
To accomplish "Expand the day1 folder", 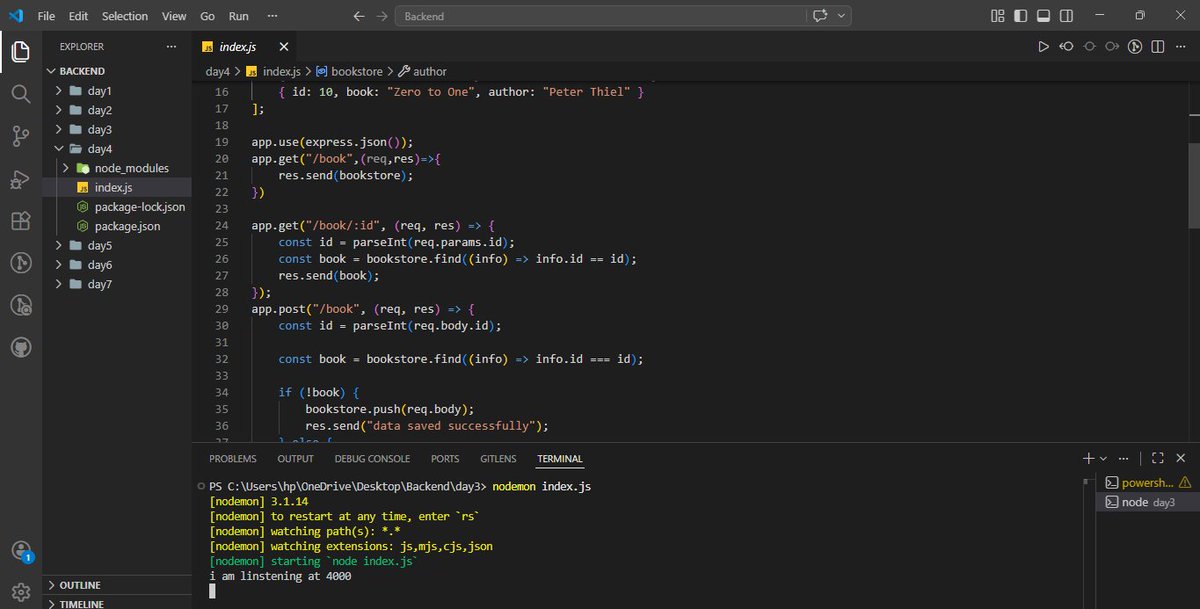I will (116, 91).
